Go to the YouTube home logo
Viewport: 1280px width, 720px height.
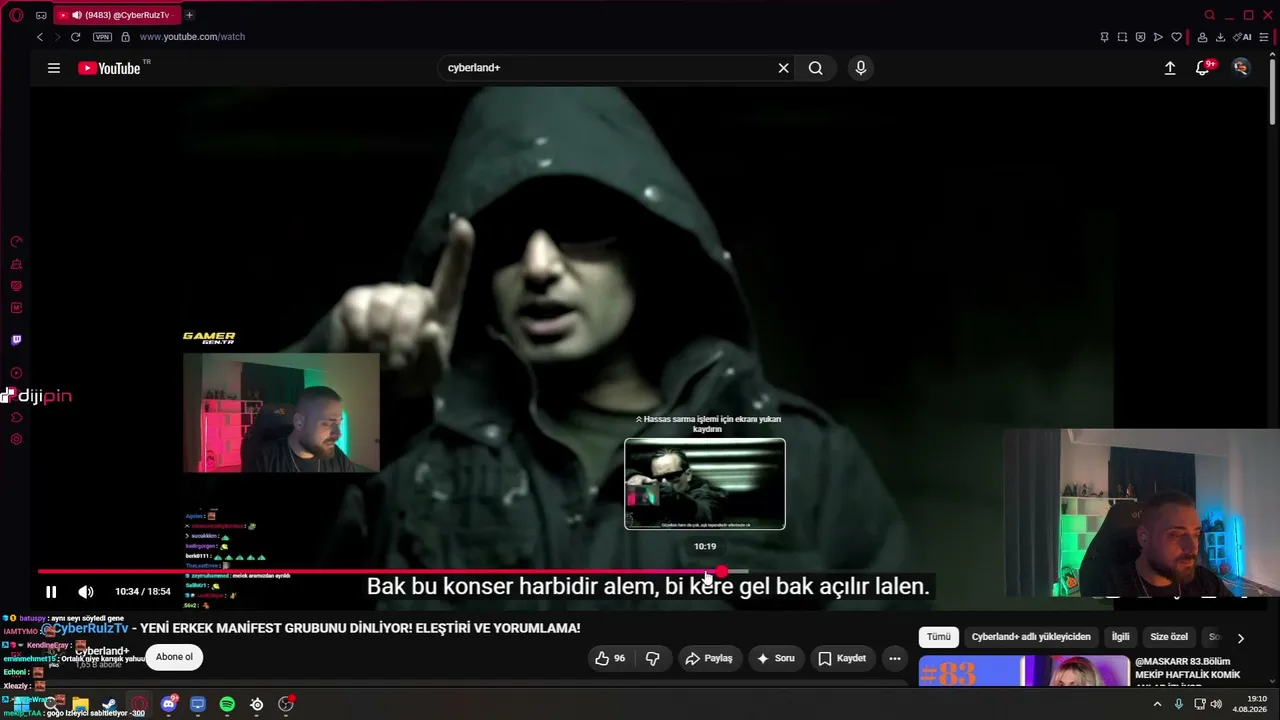[109, 68]
